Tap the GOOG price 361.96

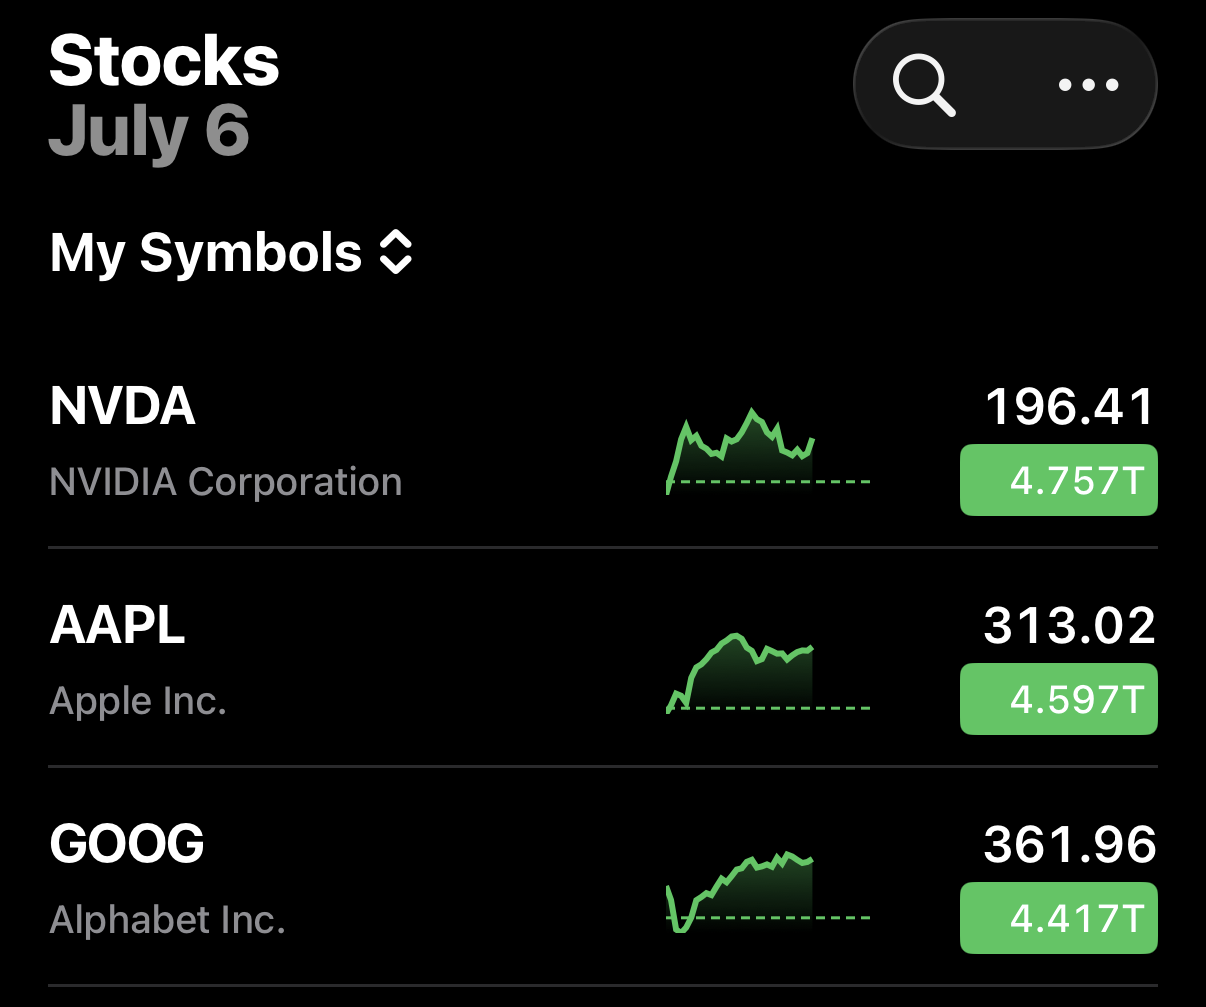coord(1070,845)
